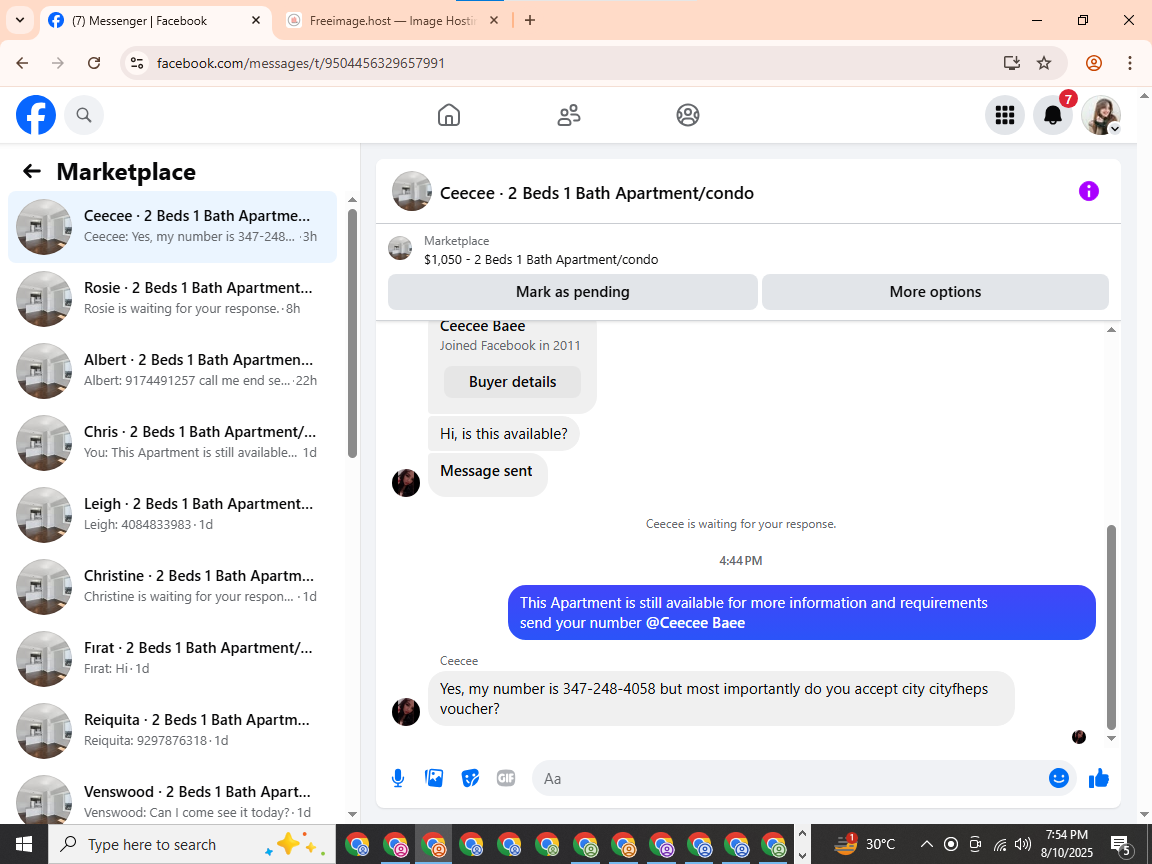The width and height of the screenshot is (1152, 864).
Task: Open the Leigh conversation in the list
Action: pyautogui.click(x=173, y=514)
